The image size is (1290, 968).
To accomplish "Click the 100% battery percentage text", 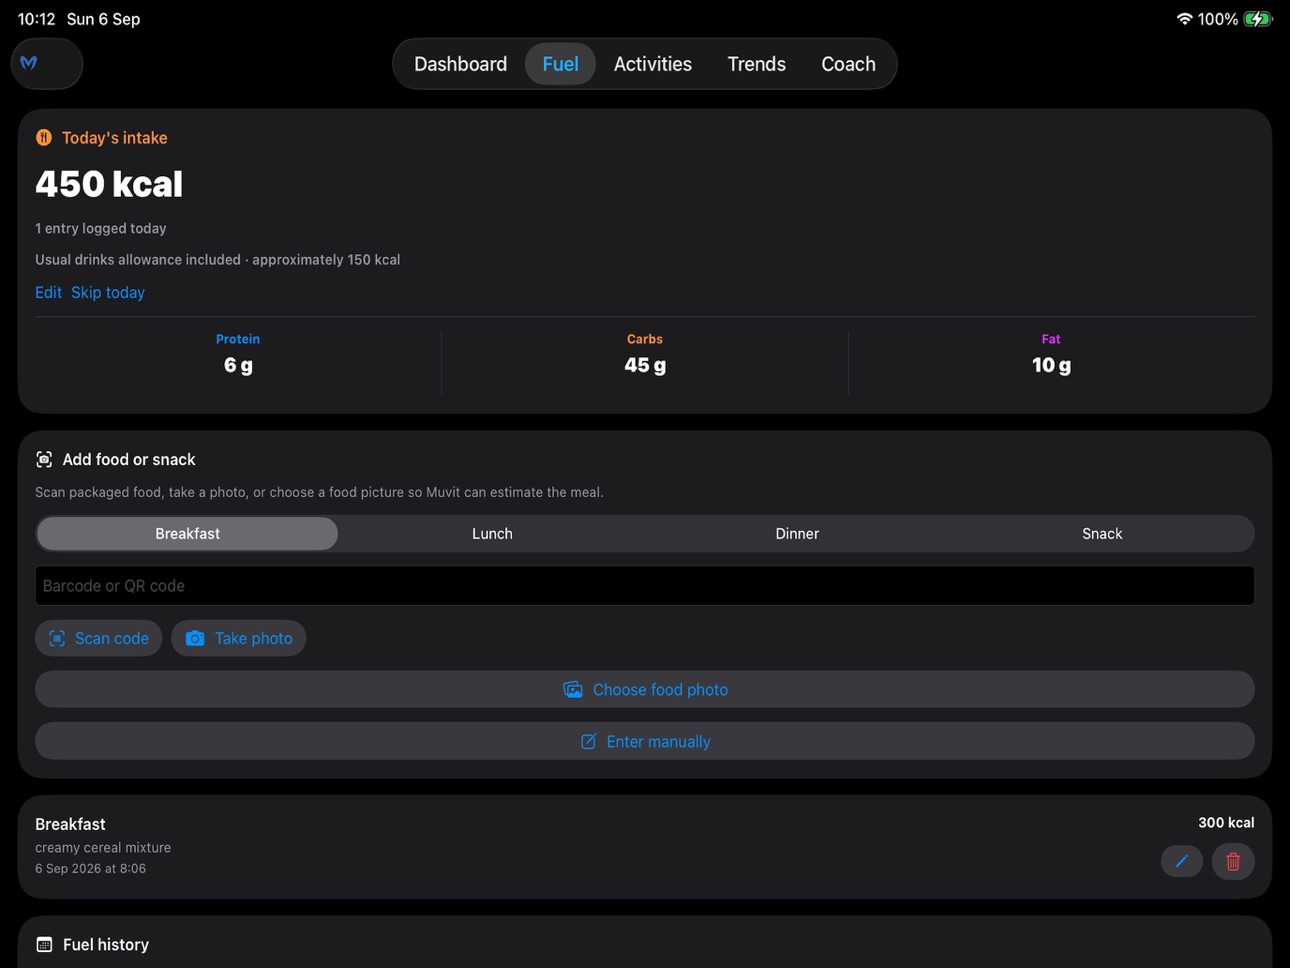I will 1218,19.
